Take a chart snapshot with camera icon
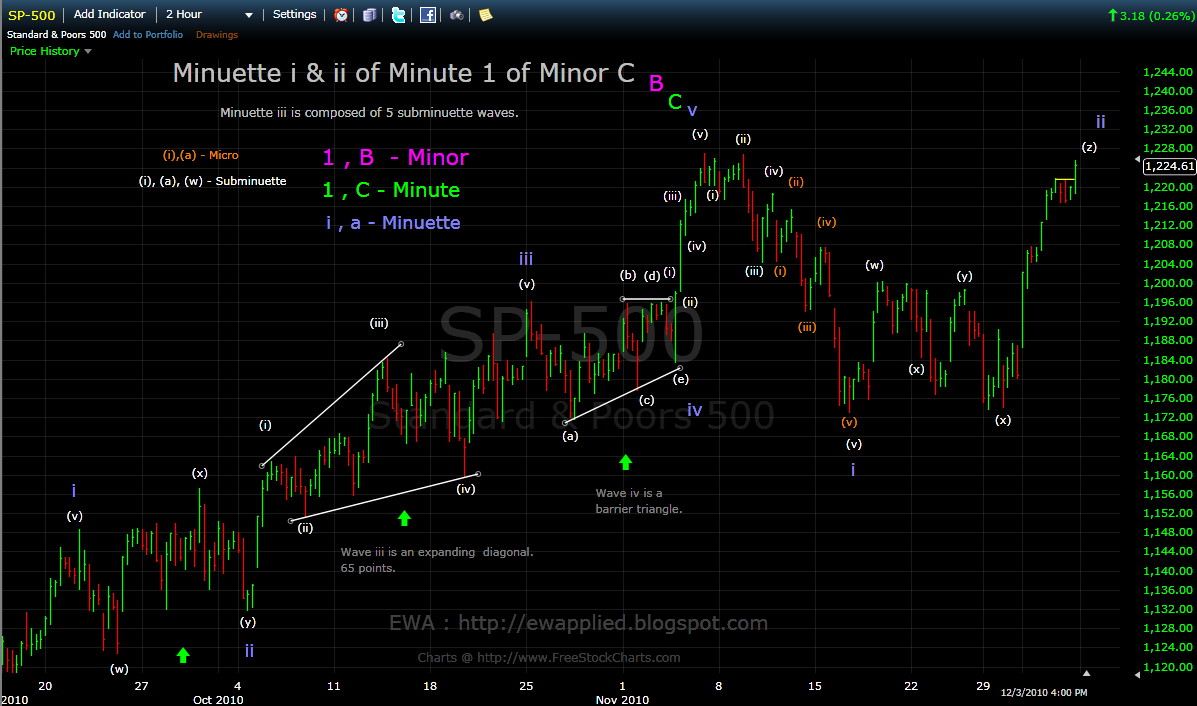 [457, 15]
